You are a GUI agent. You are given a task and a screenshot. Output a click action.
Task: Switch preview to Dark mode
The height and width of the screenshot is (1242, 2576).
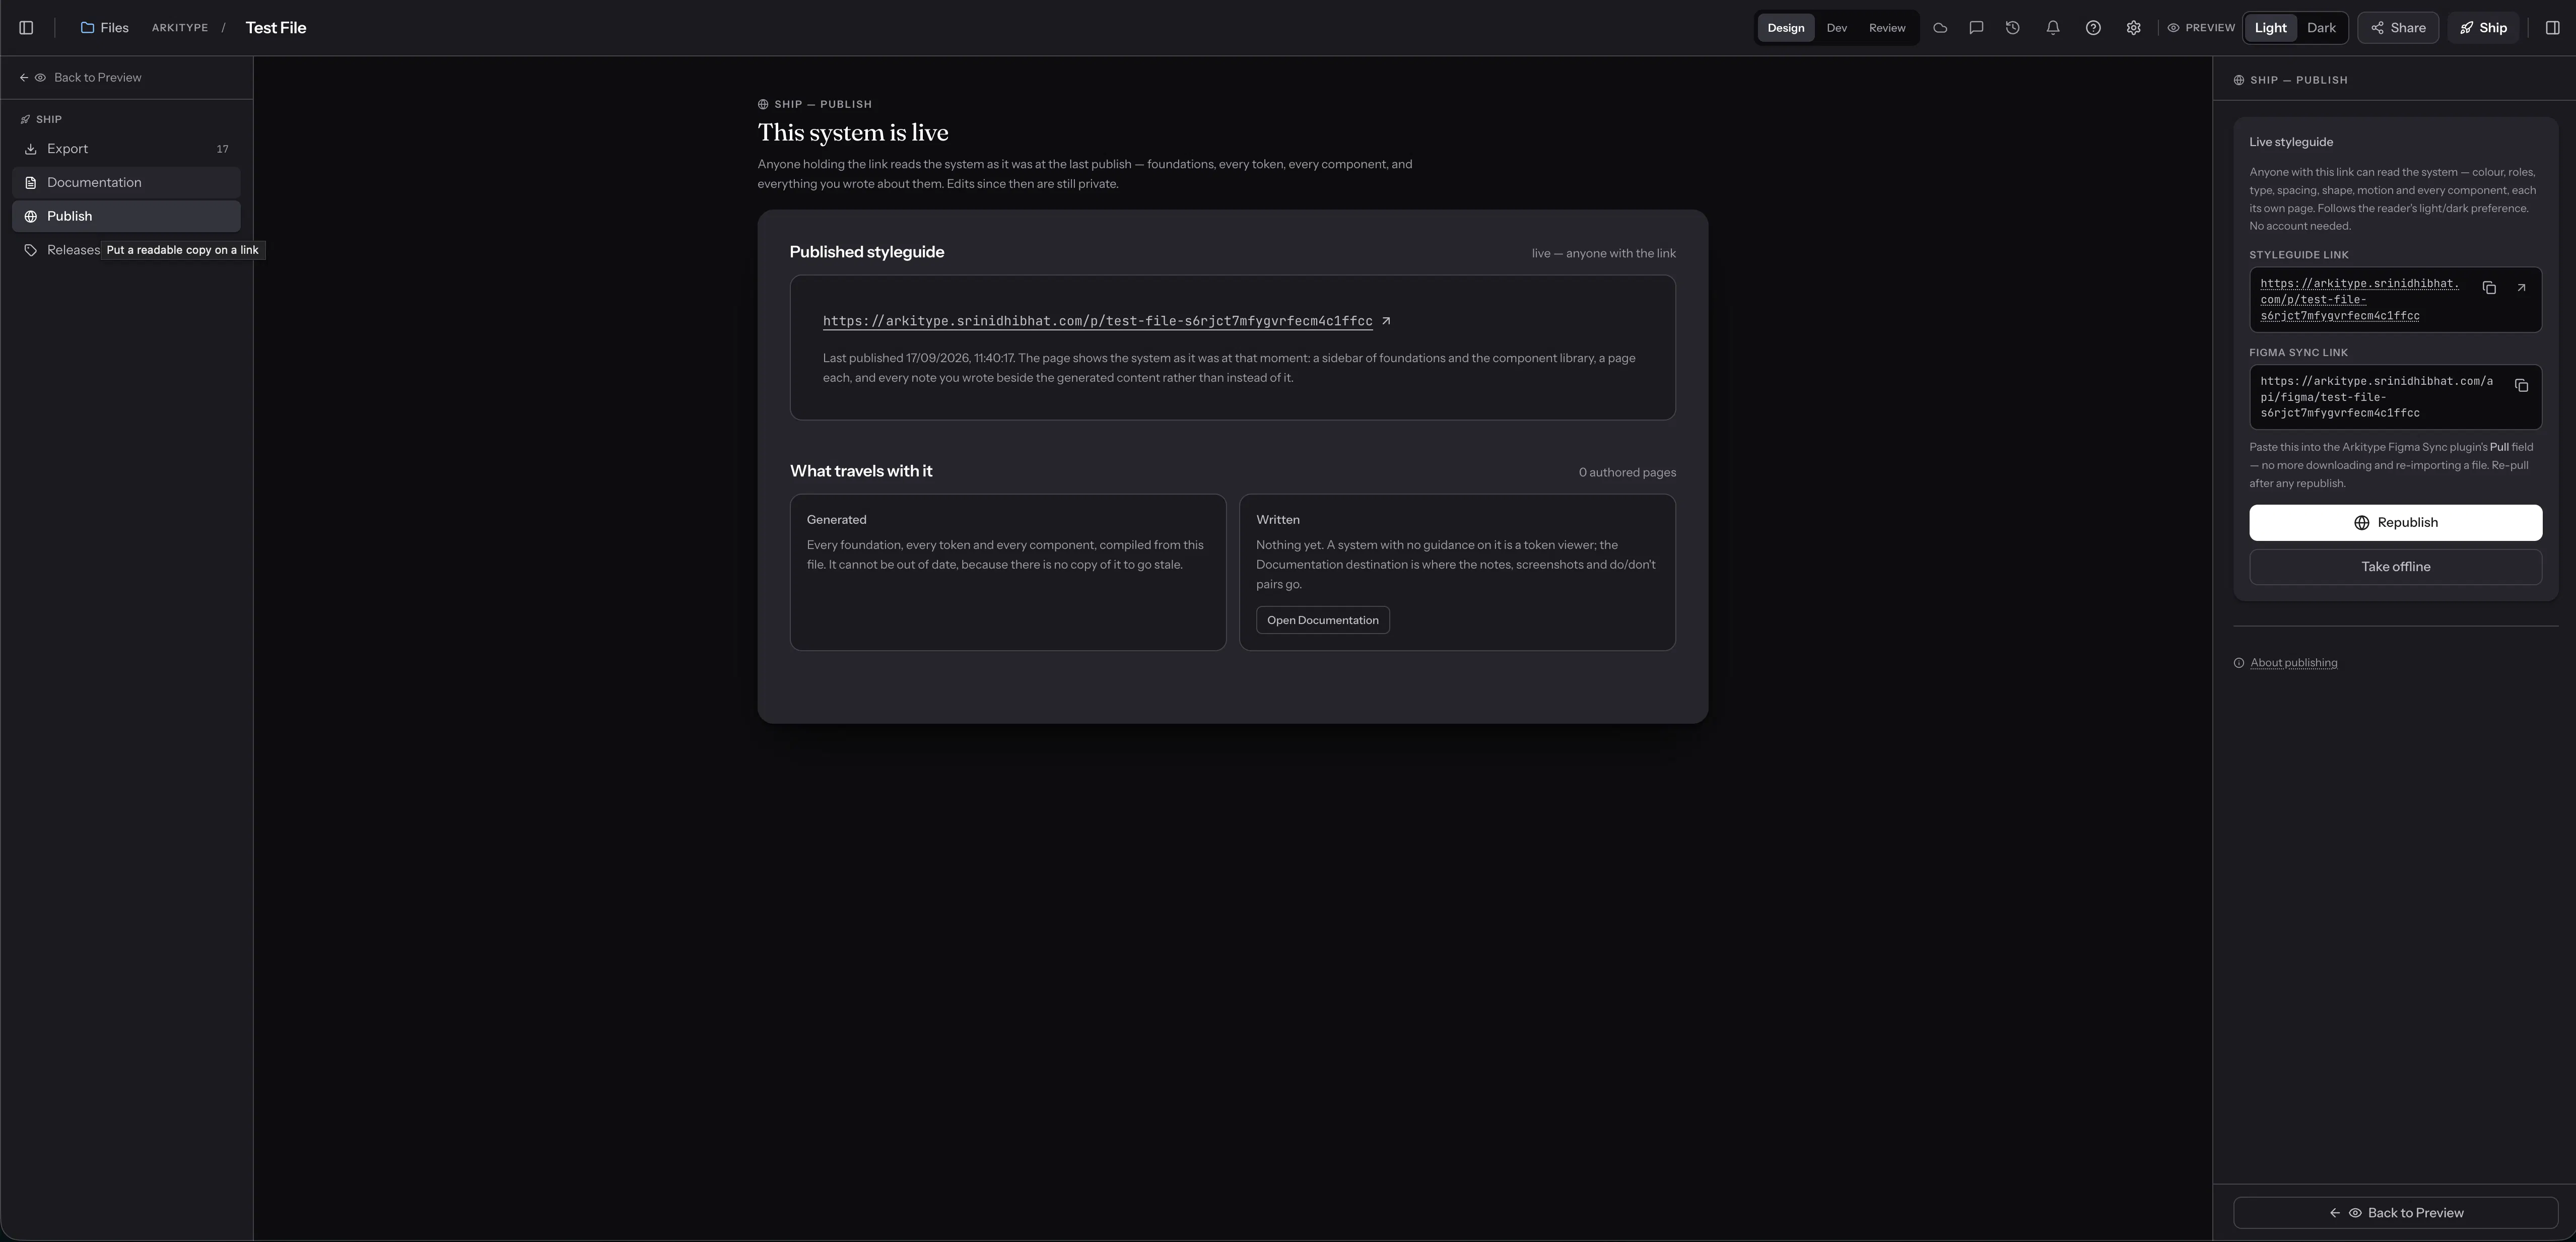[x=2321, y=28]
